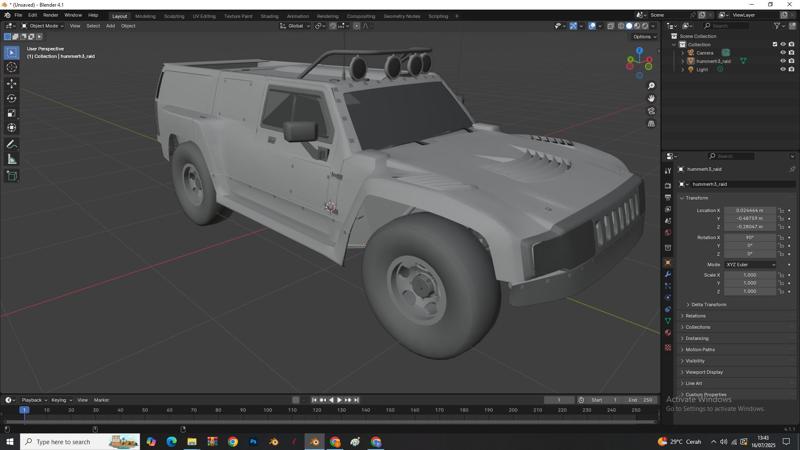Hide the Light object in viewport
The height and width of the screenshot is (450, 800).
(783, 69)
